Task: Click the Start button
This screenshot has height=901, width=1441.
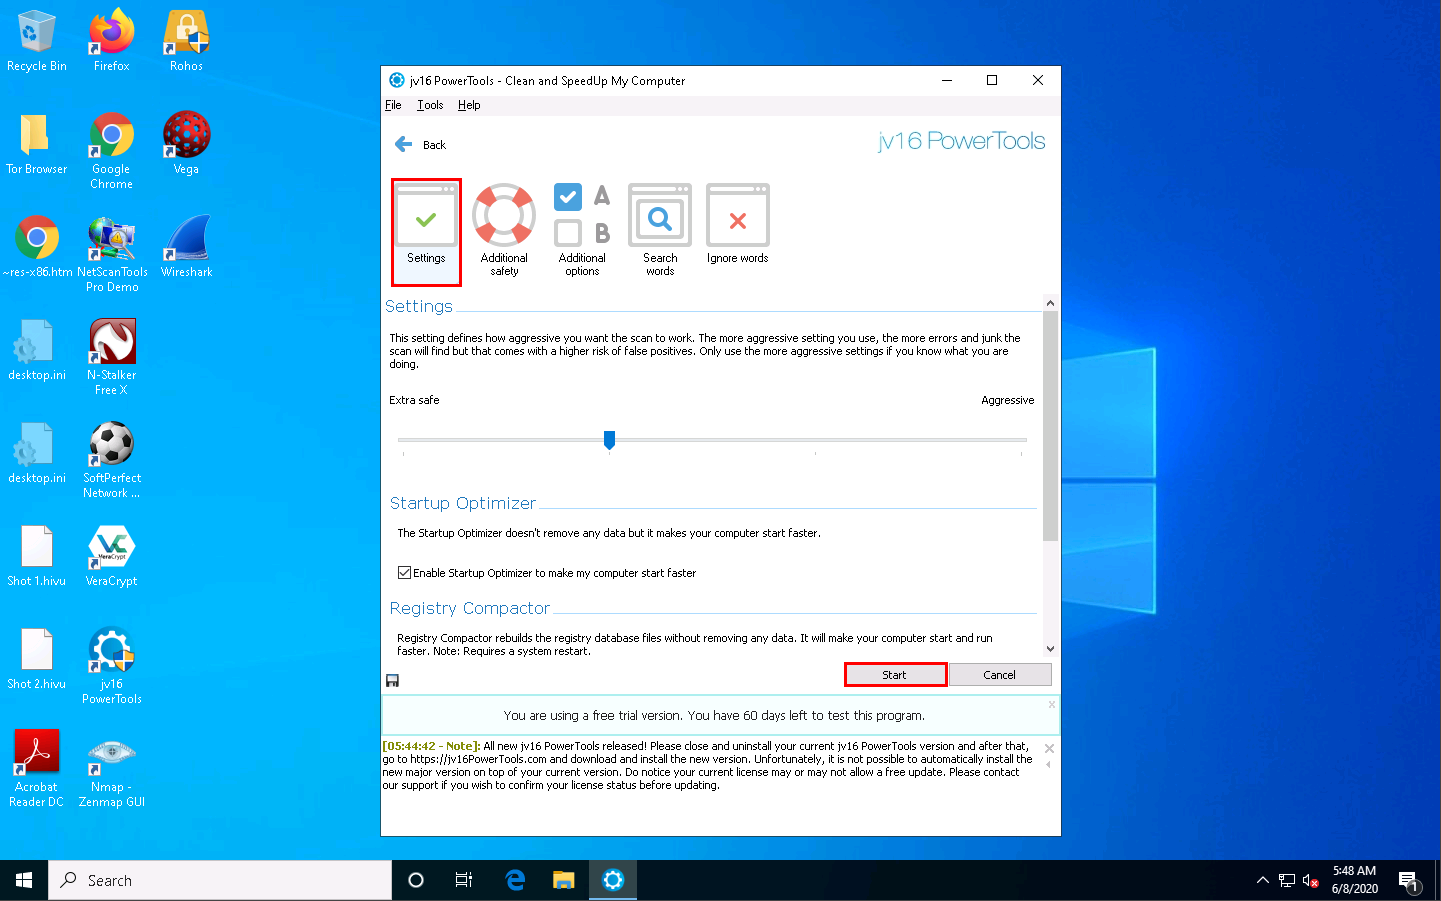Action: click(895, 675)
